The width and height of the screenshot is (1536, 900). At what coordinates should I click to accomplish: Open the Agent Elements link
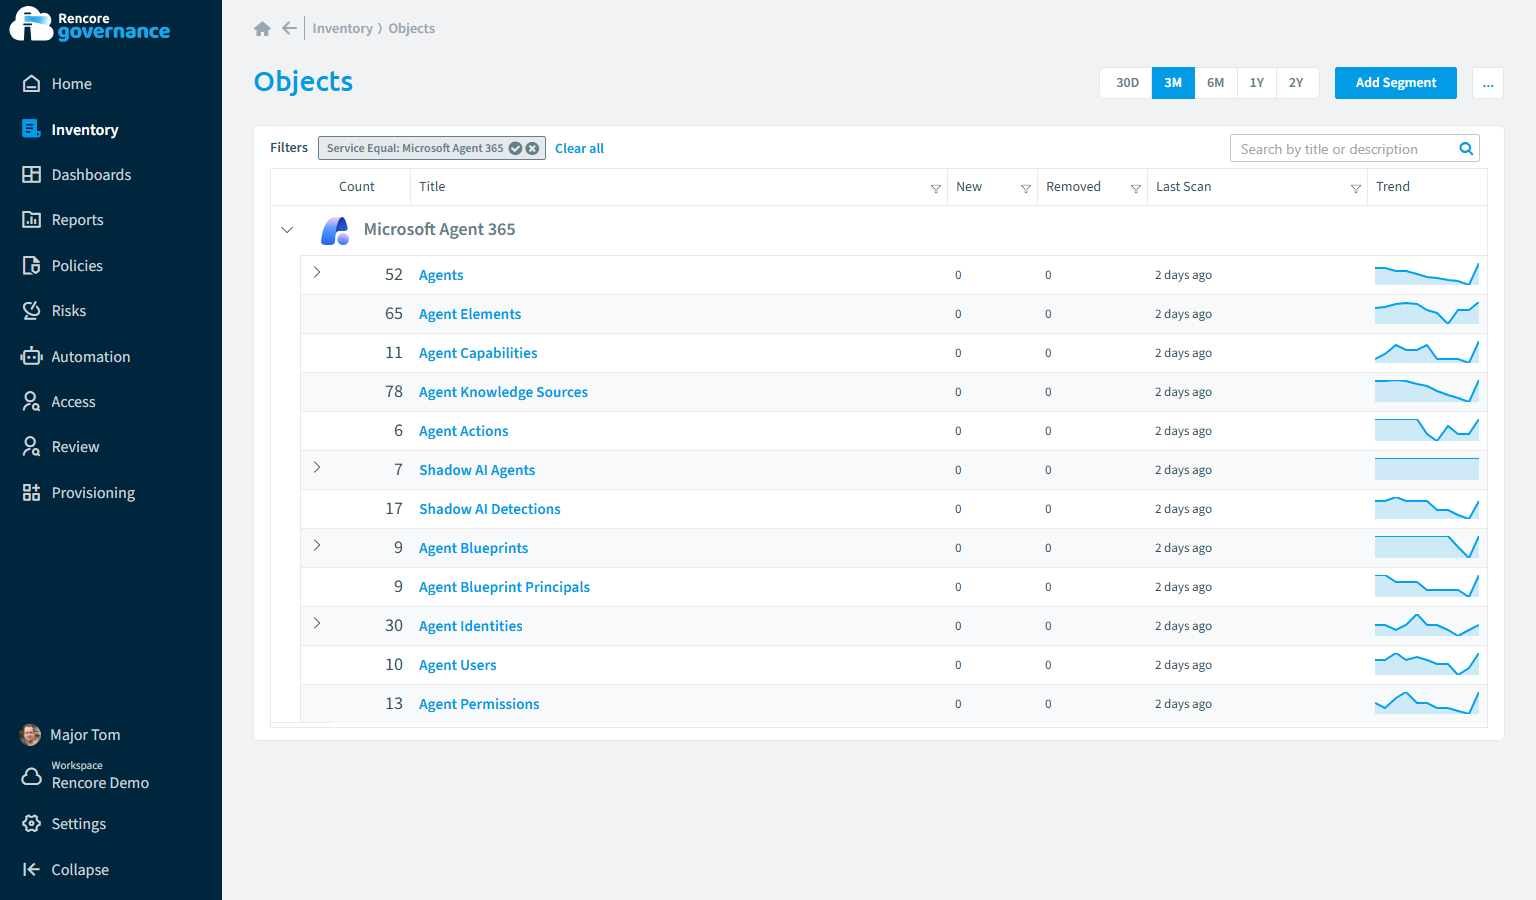pos(470,314)
